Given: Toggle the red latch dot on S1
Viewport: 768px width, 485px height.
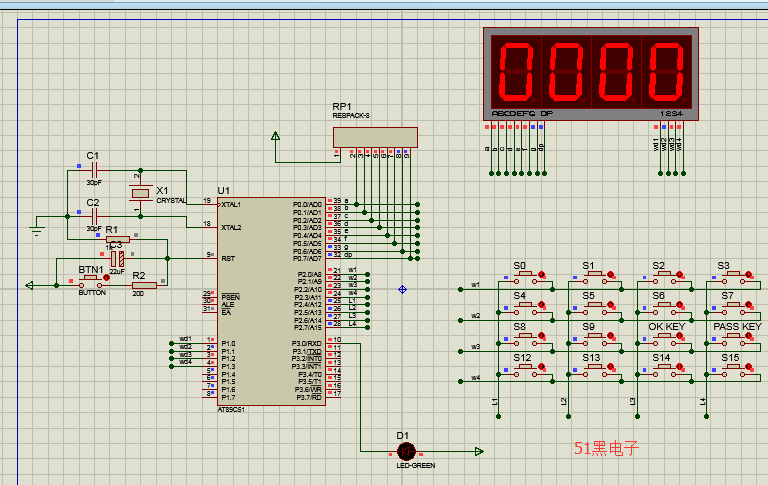Looking at the screenshot, I should point(610,274).
